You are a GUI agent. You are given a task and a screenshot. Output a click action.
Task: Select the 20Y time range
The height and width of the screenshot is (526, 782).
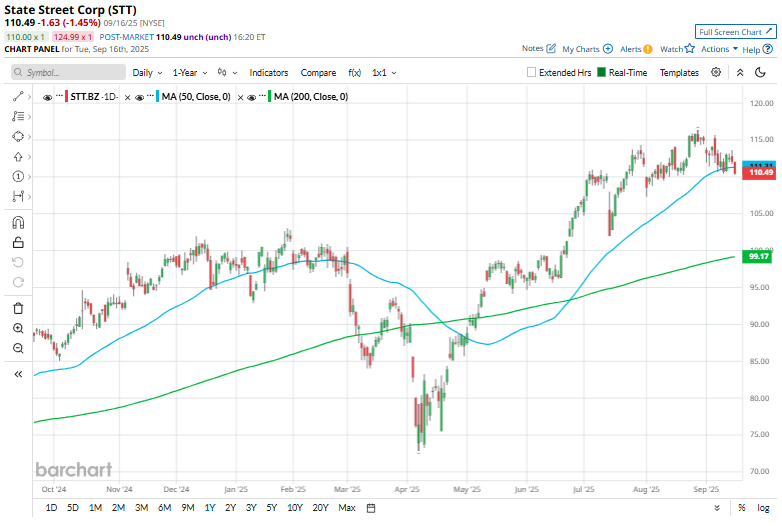320,508
